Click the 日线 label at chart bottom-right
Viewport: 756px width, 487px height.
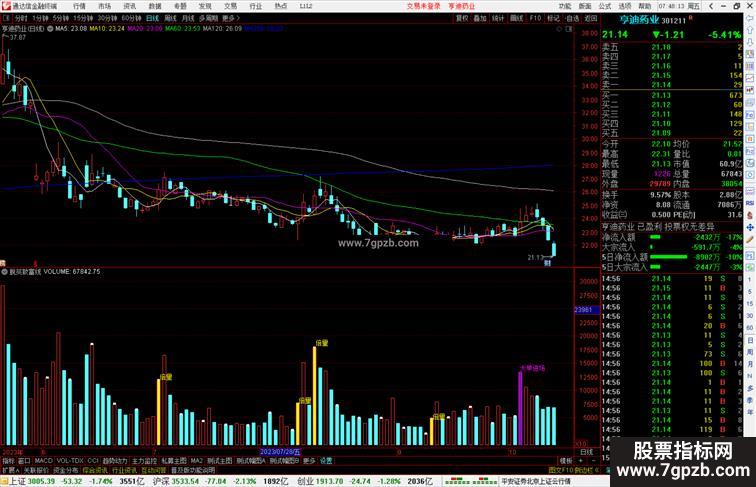click(586, 452)
